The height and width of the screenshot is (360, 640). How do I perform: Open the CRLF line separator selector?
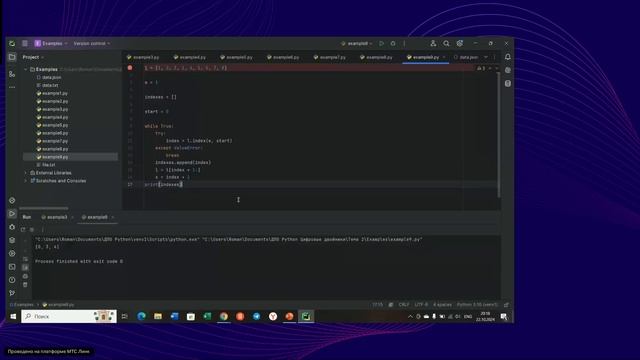coord(404,304)
